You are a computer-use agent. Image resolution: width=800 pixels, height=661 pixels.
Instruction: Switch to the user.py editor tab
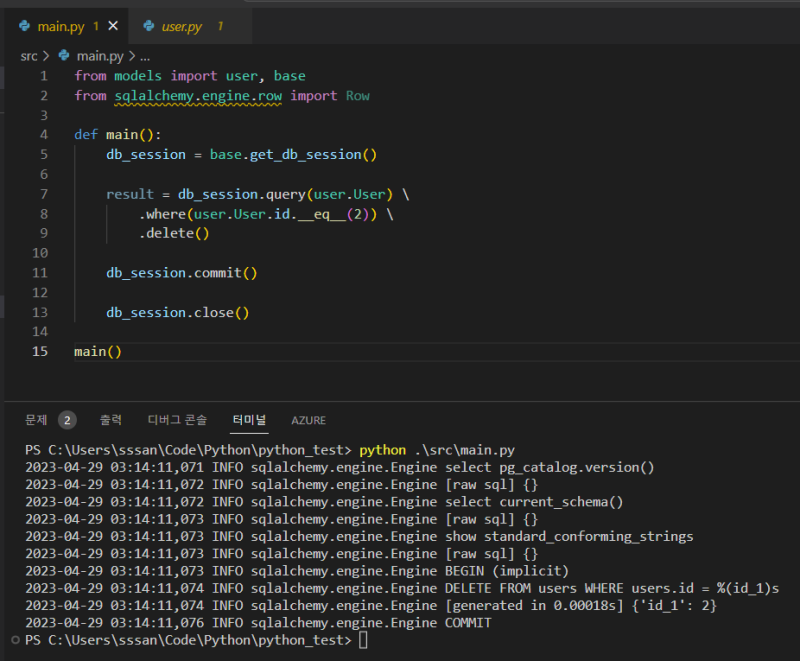point(181,25)
